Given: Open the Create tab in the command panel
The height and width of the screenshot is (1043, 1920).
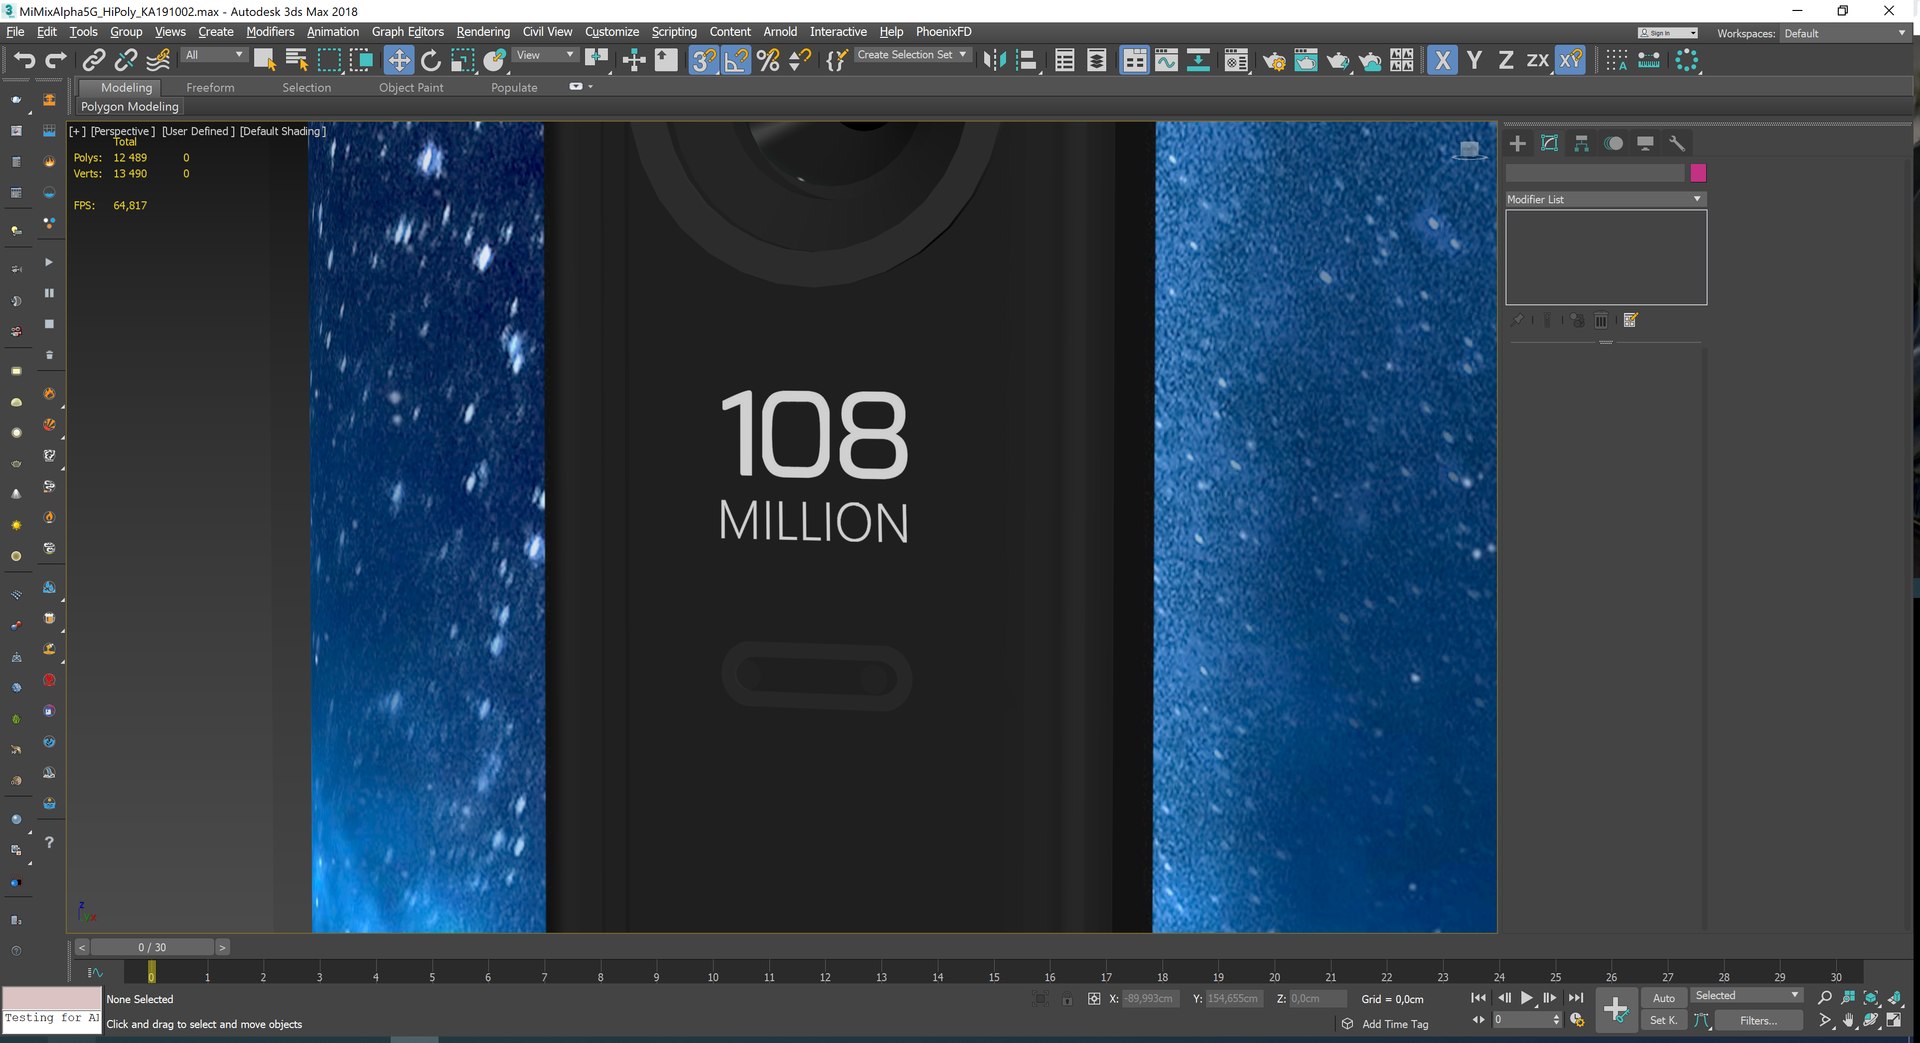Looking at the screenshot, I should (1518, 143).
